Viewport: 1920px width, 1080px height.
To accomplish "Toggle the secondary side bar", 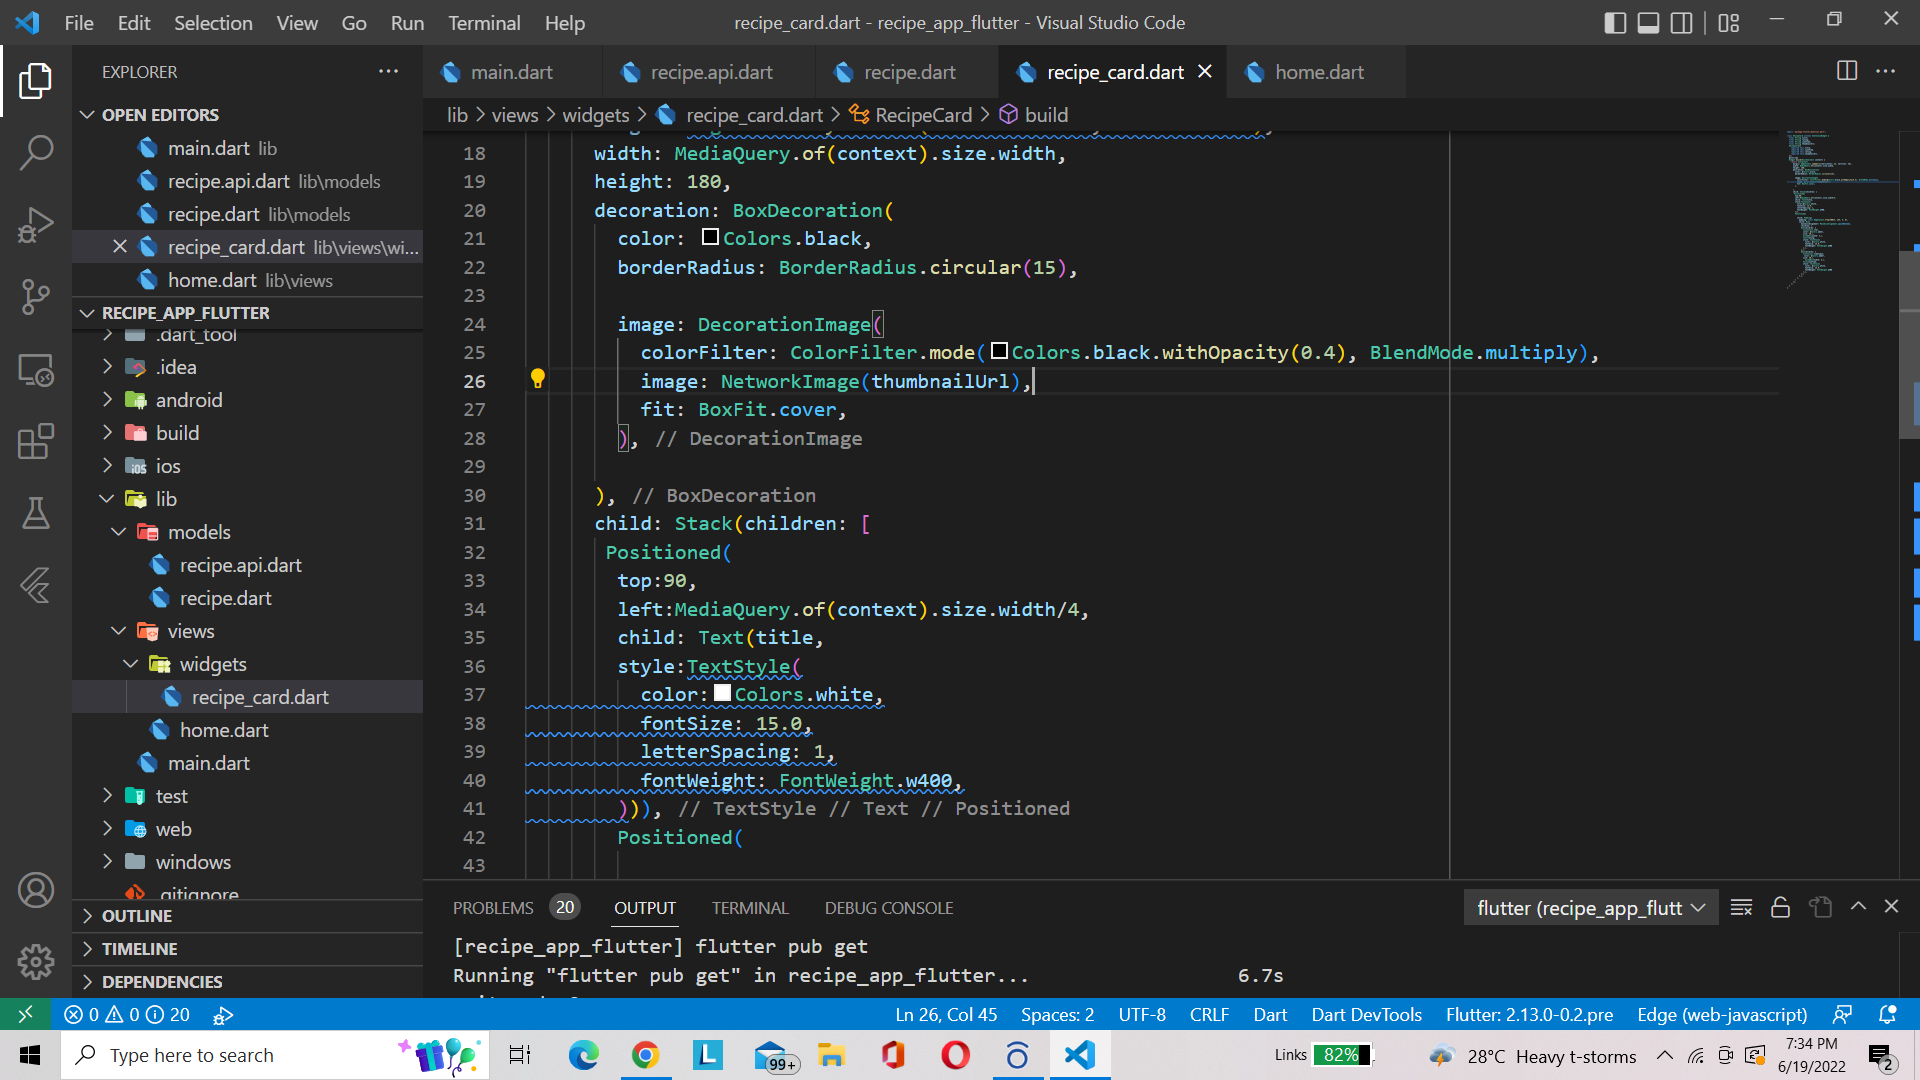I will pyautogui.click(x=1682, y=22).
